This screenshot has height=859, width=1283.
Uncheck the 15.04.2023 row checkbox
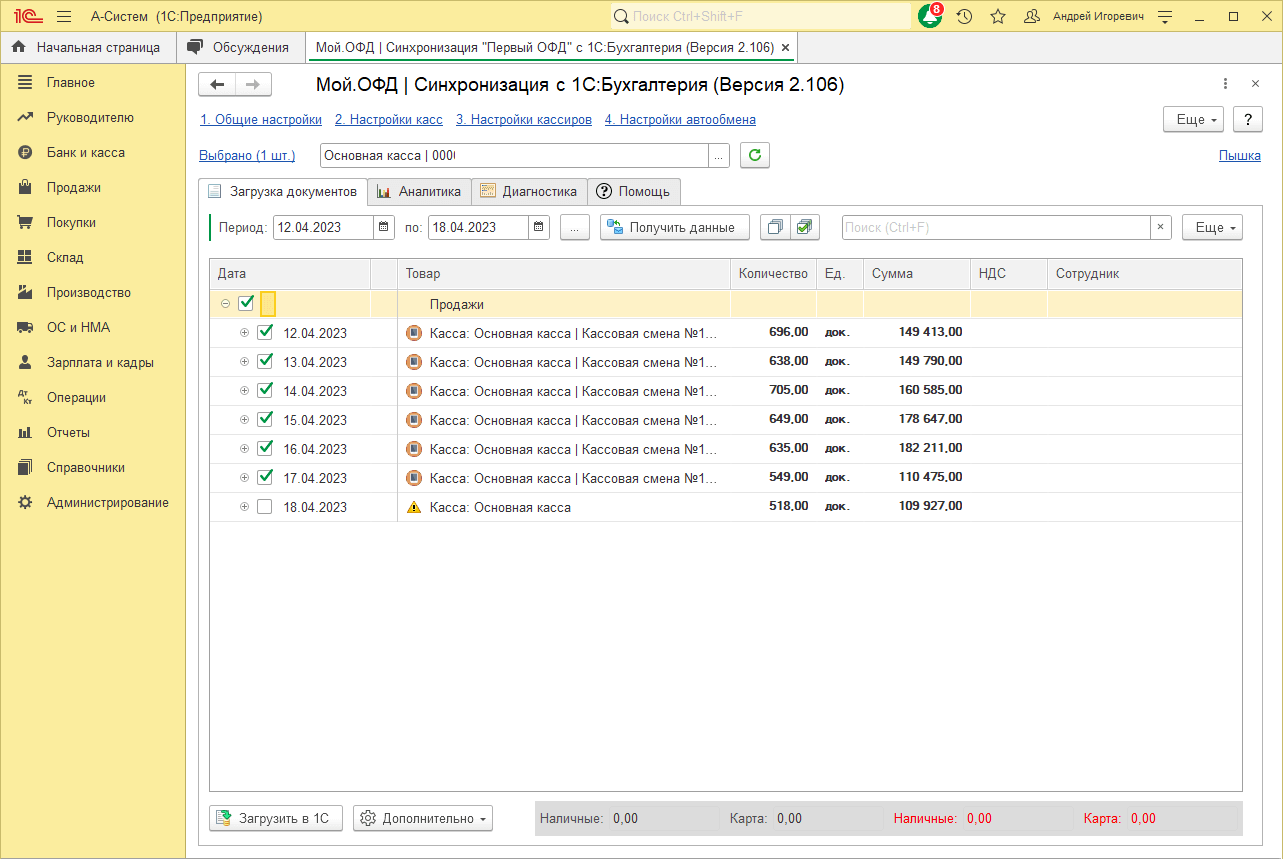coord(265,420)
